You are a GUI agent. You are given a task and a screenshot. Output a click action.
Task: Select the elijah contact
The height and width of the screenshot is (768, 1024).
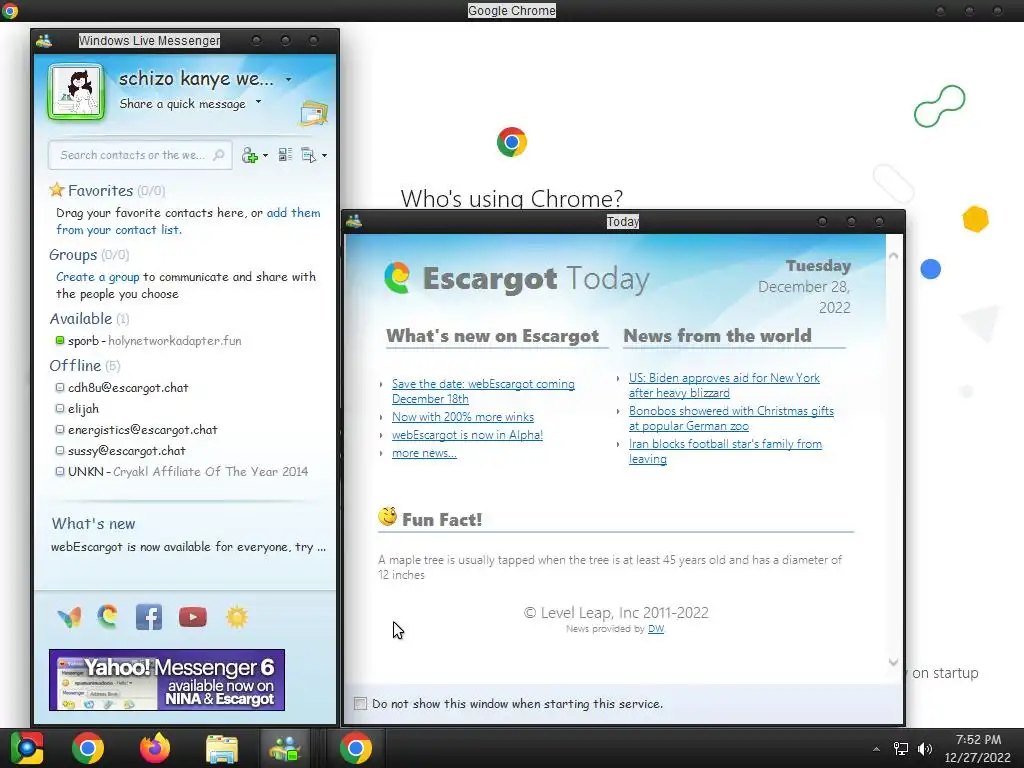click(x=77, y=409)
